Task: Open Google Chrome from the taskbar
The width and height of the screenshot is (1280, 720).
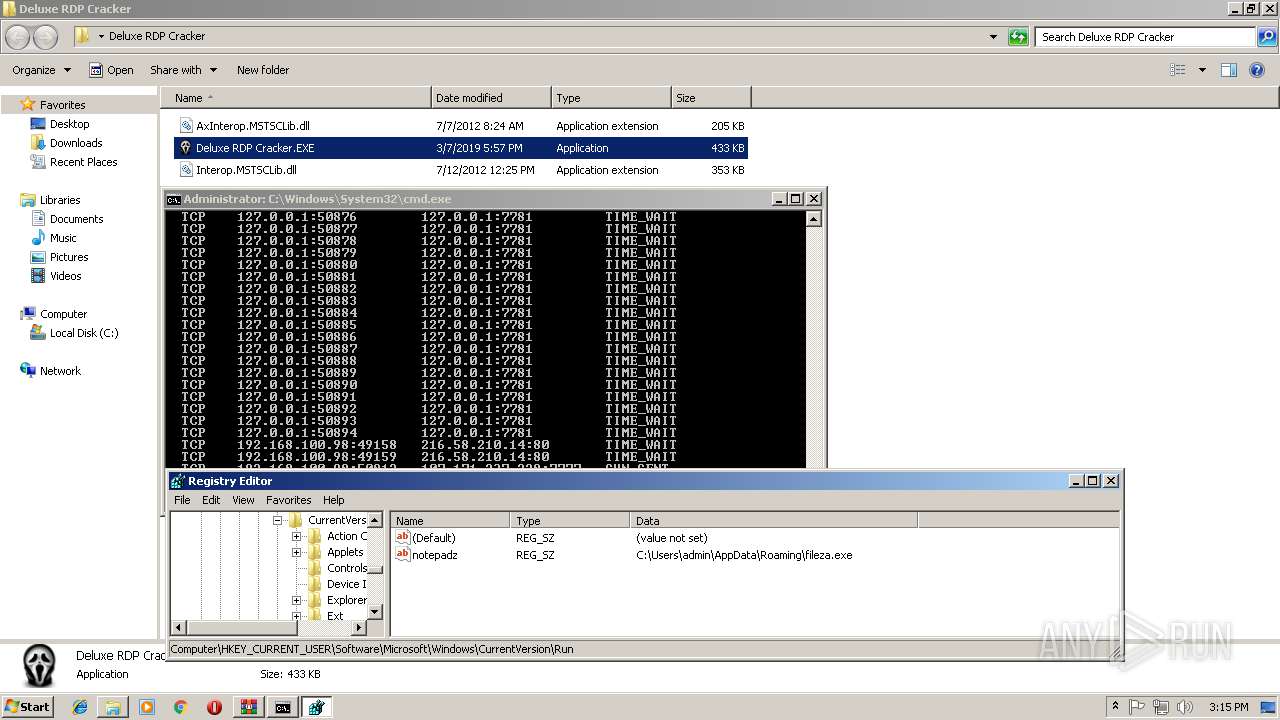Action: tap(180, 707)
